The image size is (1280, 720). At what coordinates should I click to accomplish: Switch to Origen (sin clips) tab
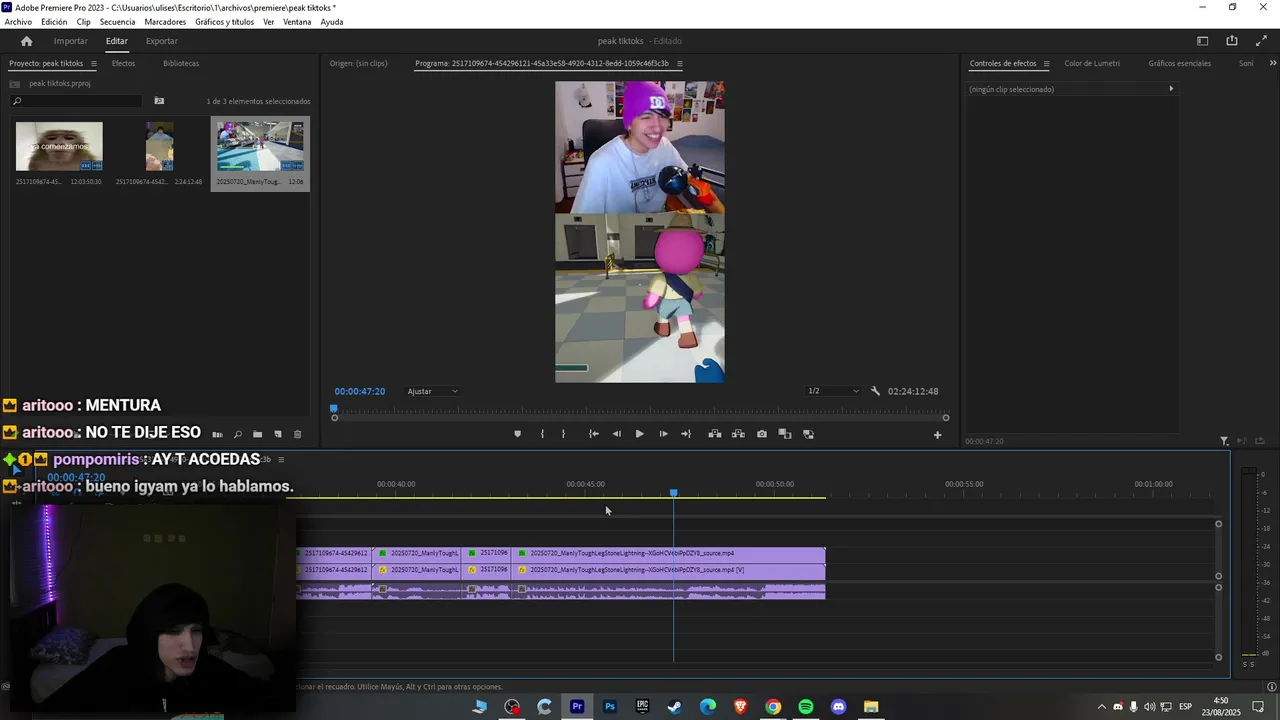point(358,63)
